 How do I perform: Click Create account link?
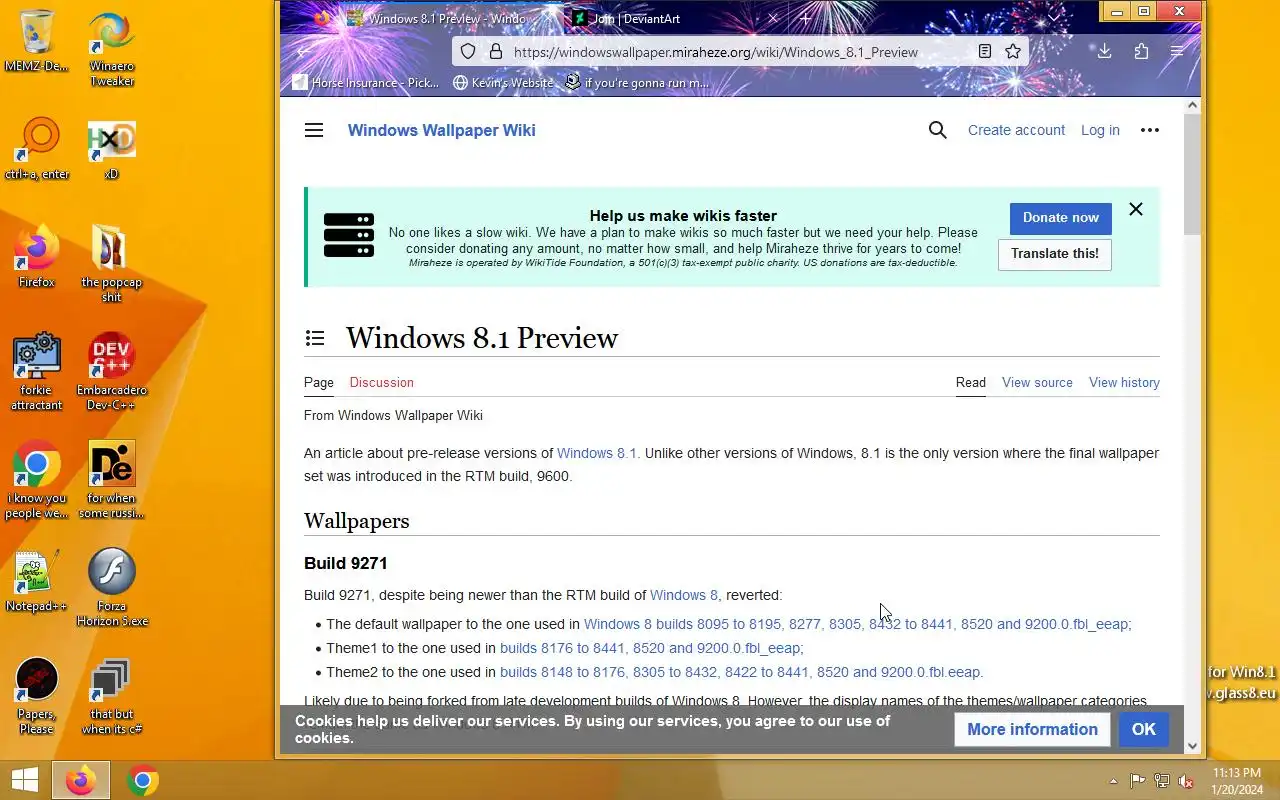pos(1016,130)
